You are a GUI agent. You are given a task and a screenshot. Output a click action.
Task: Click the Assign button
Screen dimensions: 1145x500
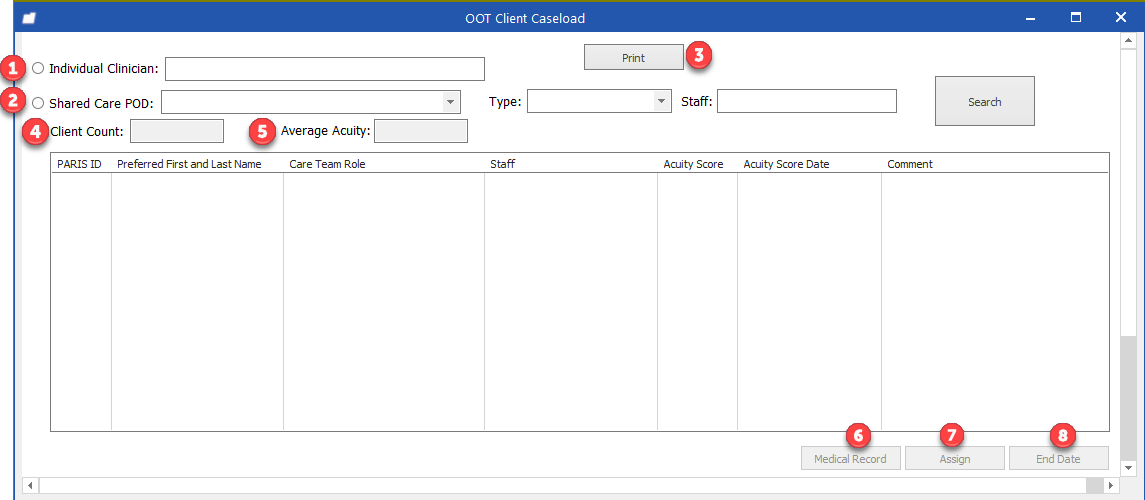(954, 459)
